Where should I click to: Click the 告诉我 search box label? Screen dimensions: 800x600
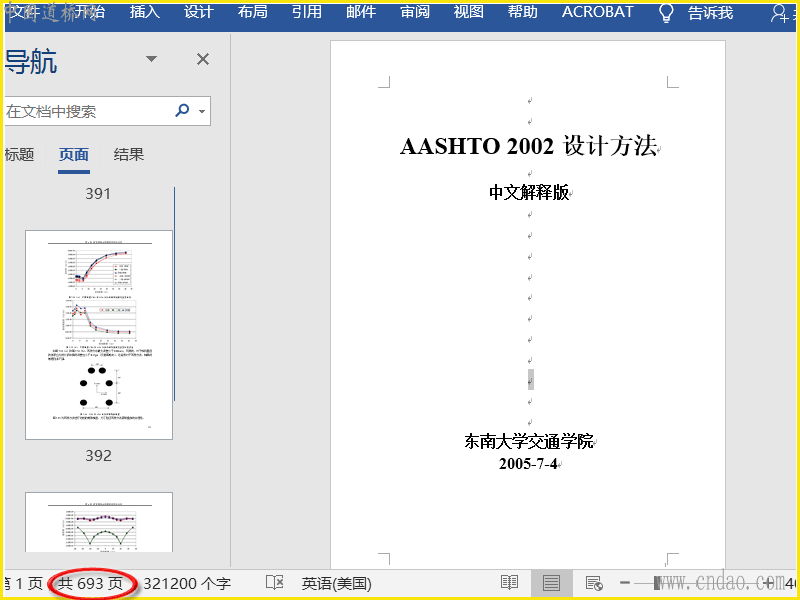(710, 12)
